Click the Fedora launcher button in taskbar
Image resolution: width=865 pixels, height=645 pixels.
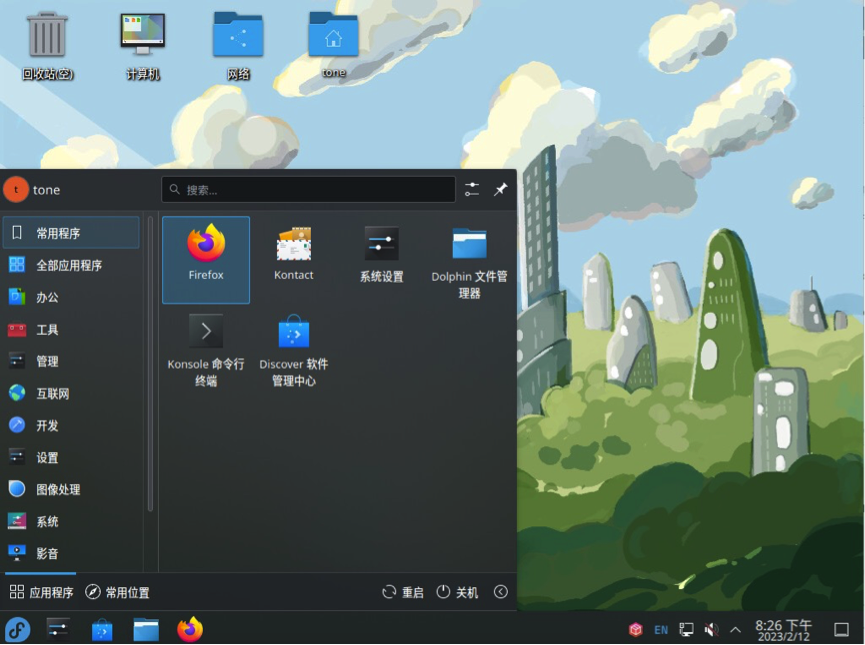click(x=18, y=629)
